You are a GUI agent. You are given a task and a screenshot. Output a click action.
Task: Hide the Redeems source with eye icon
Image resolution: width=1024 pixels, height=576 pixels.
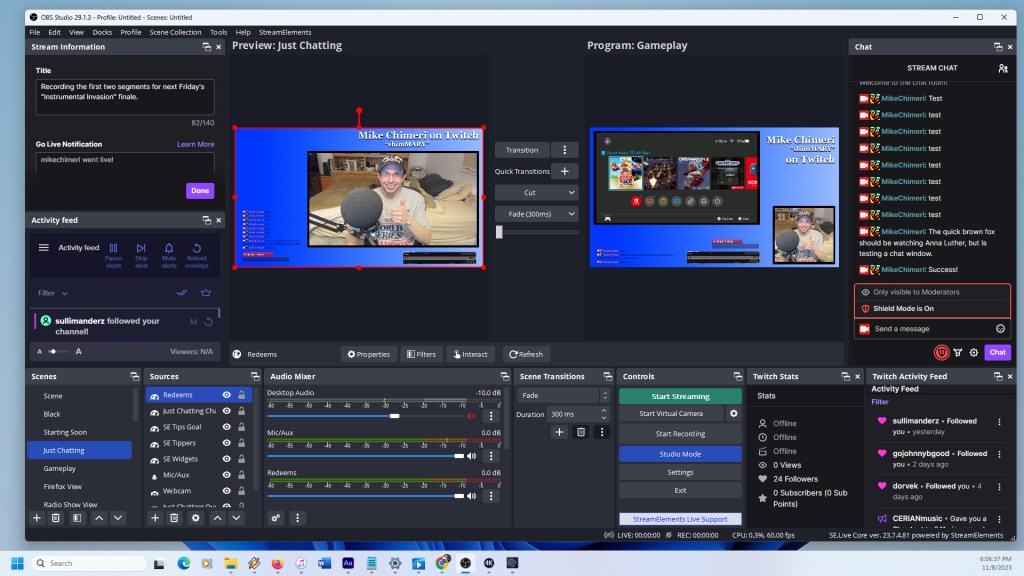(x=227, y=395)
